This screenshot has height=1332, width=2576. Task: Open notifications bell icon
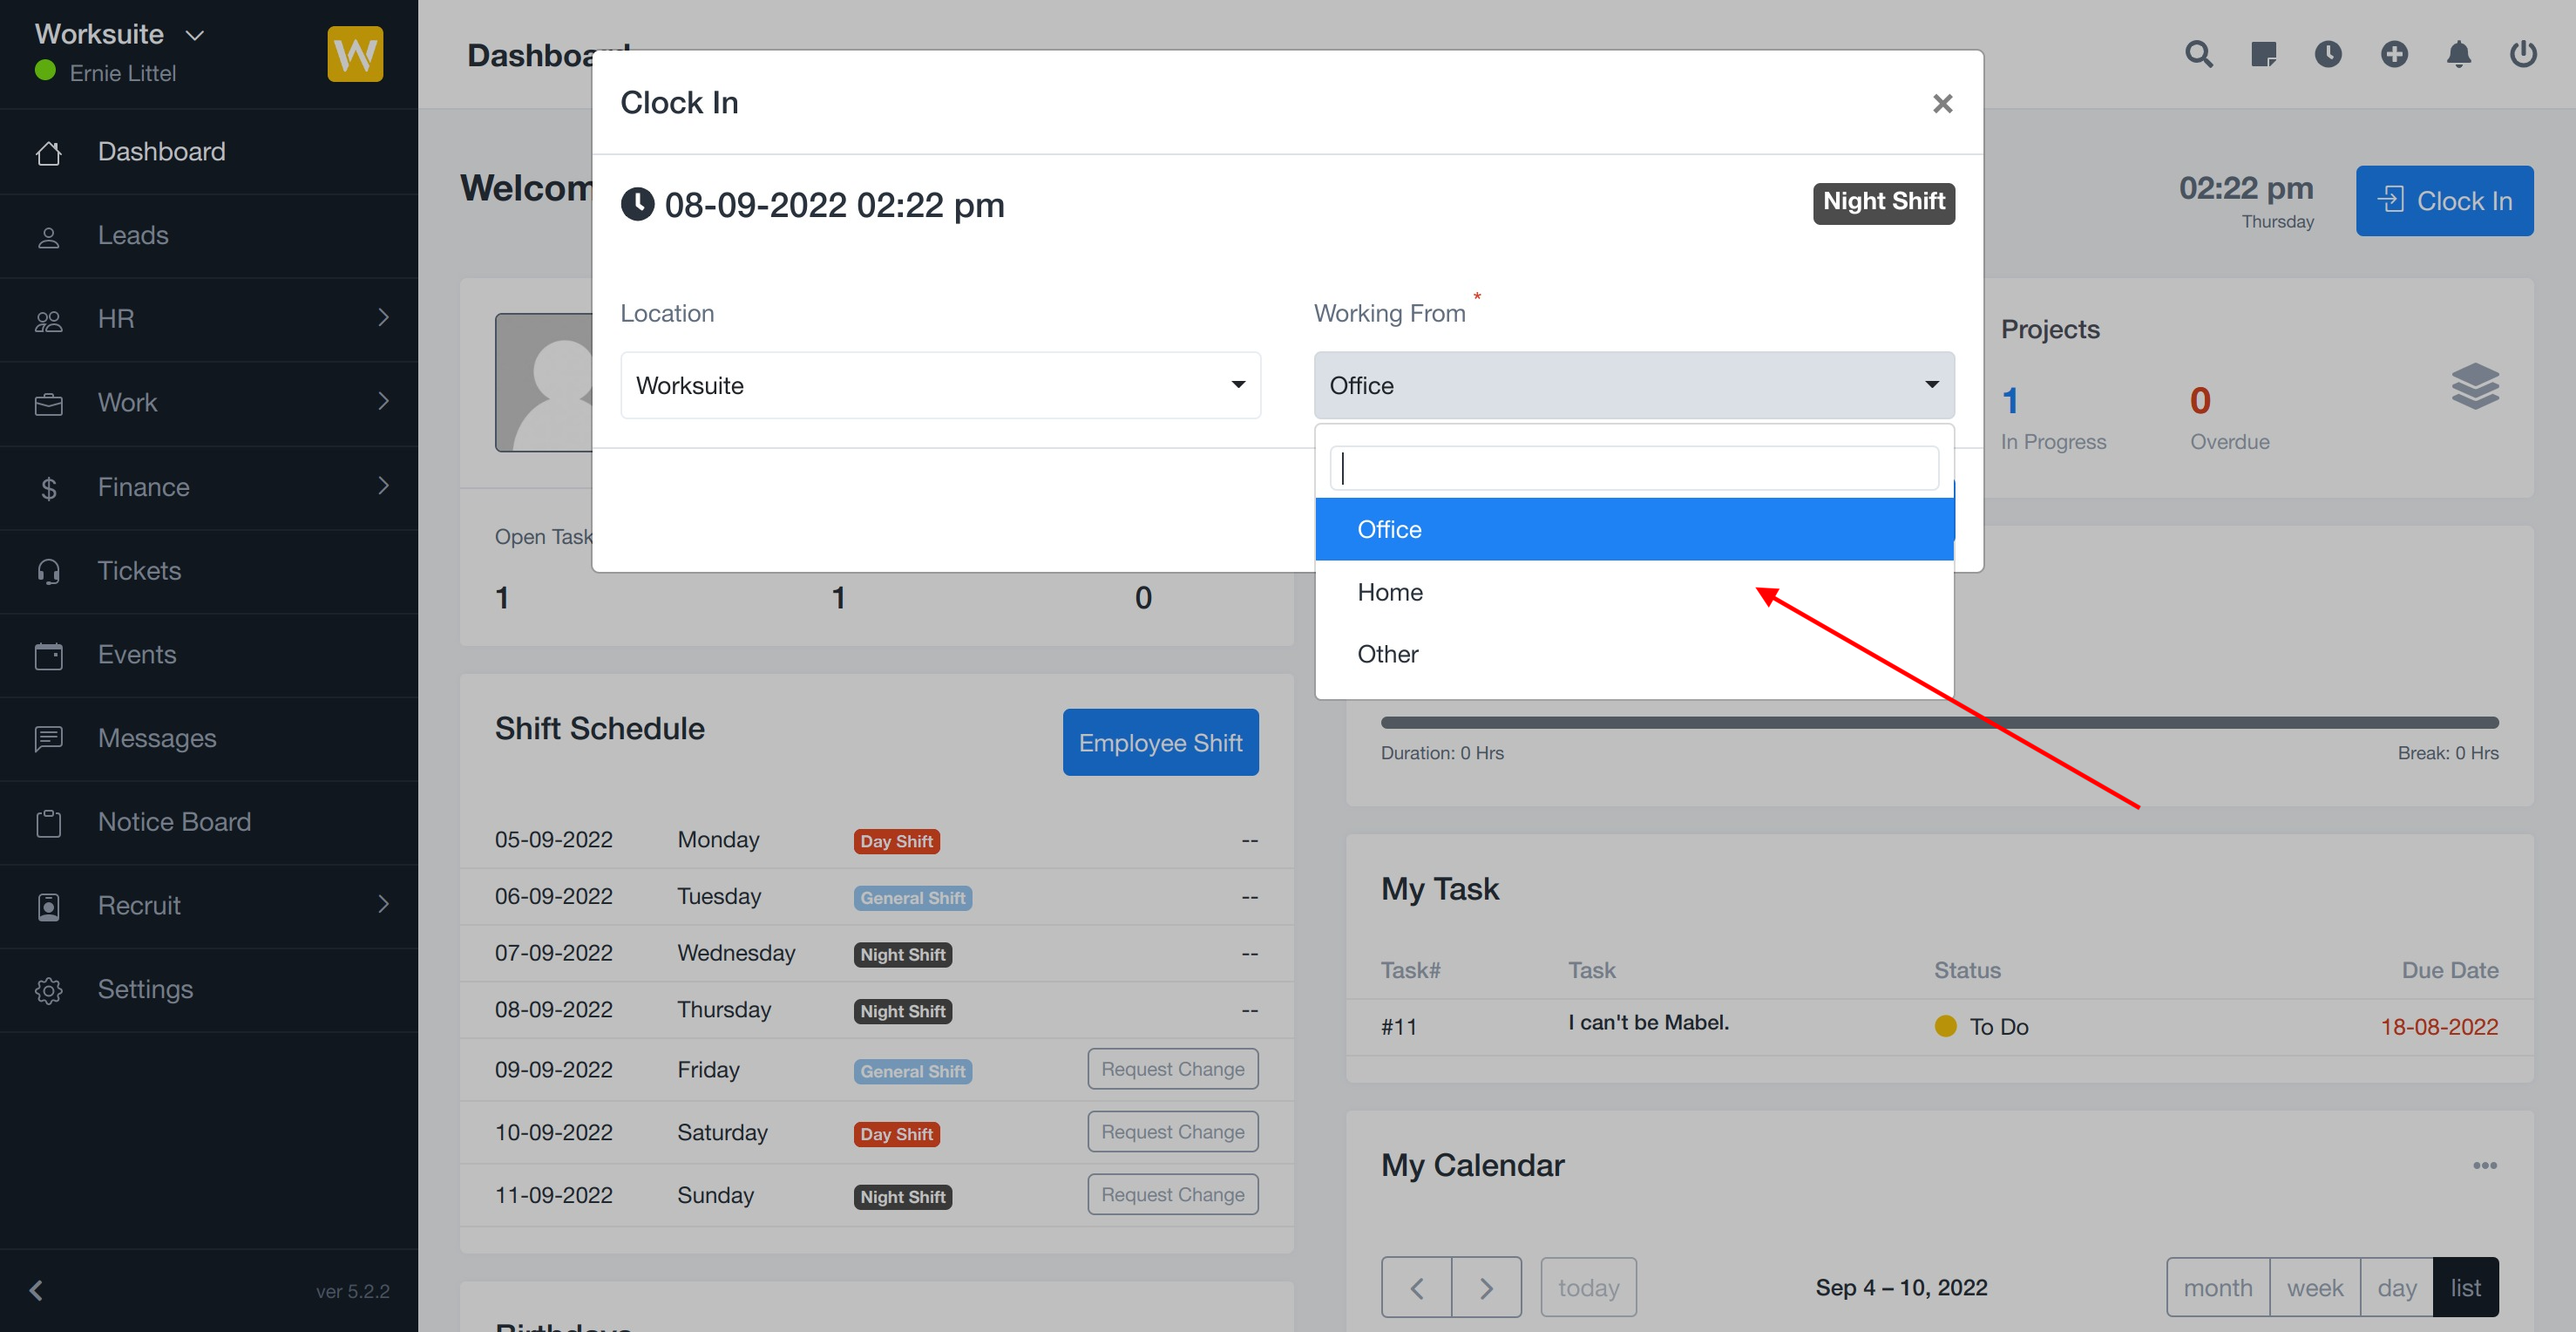point(2459,54)
